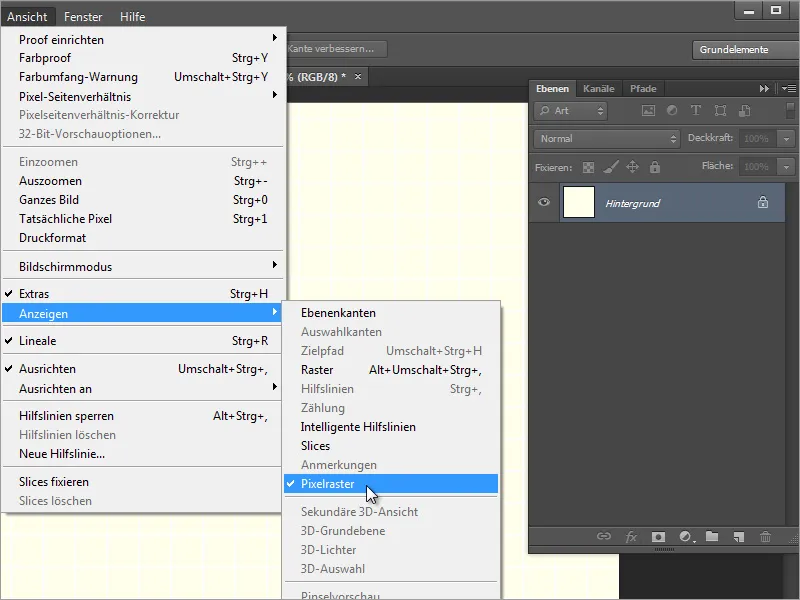Choose Auszoomen menu item

click(143, 181)
